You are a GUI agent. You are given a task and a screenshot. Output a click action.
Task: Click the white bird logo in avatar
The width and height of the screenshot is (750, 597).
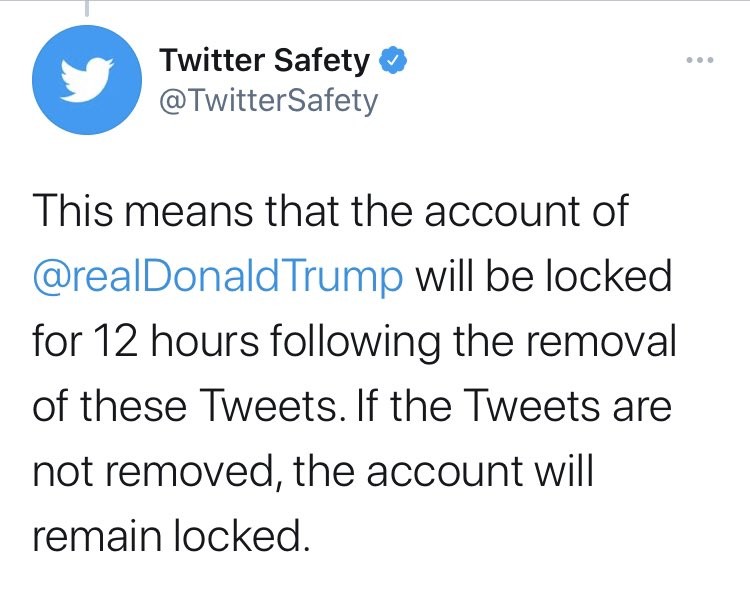click(83, 81)
